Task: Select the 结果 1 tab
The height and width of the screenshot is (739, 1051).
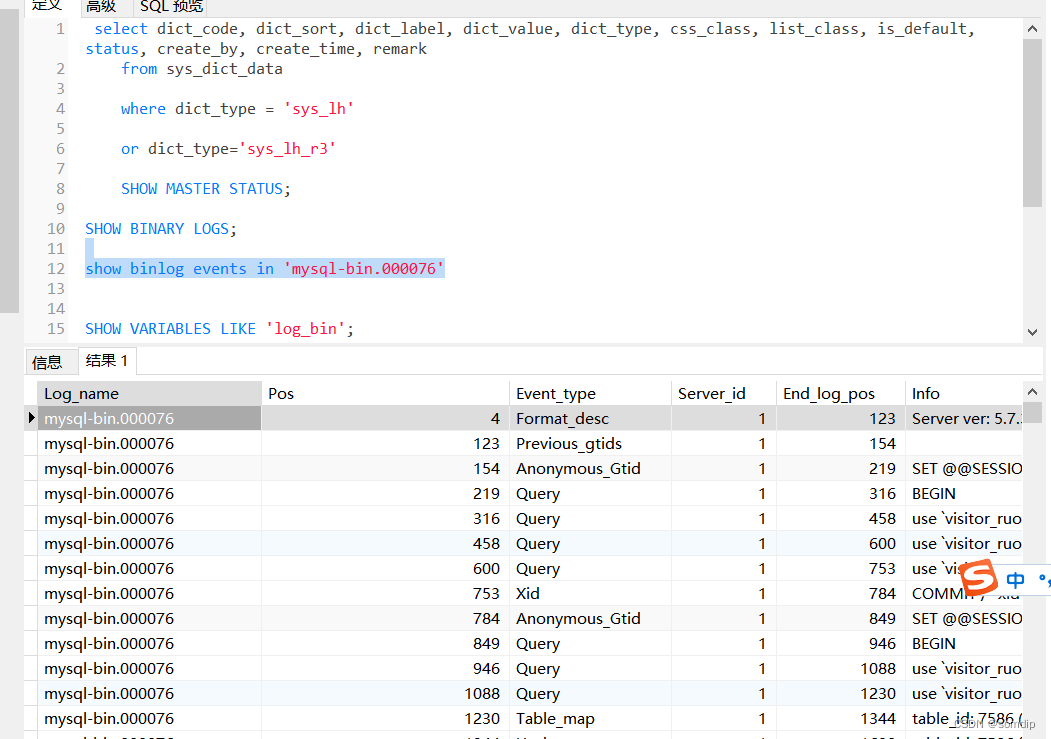Action: [106, 361]
